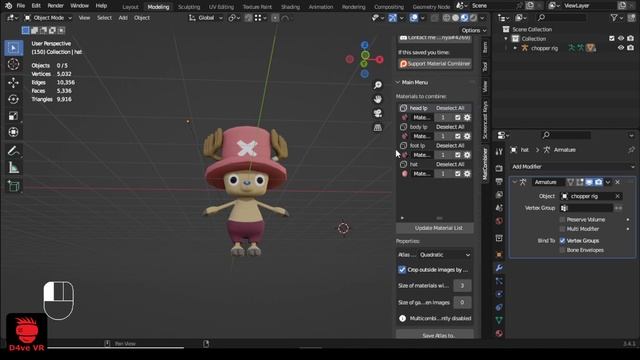Select rendered viewport shading sphere
The width and height of the screenshot is (640, 360).
[473, 18]
